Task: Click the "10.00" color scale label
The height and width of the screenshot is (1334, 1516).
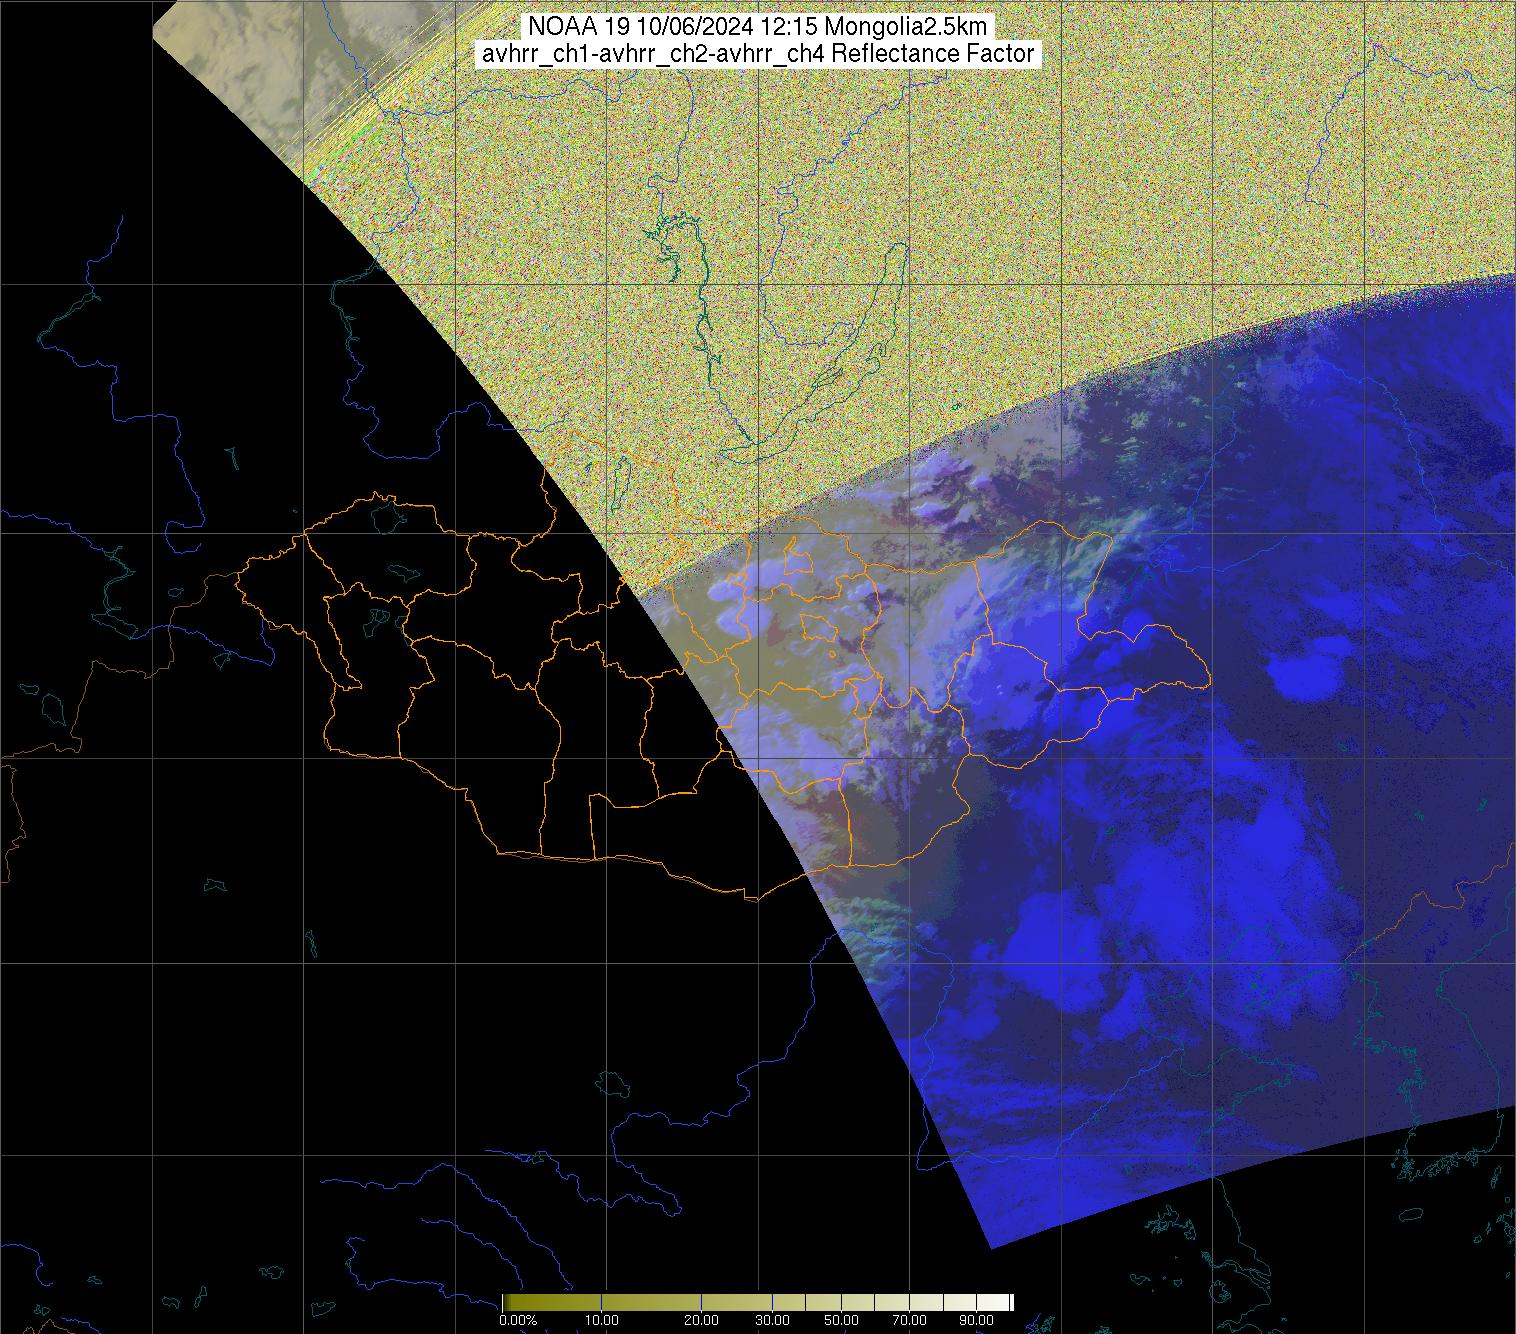Action: (x=601, y=1322)
